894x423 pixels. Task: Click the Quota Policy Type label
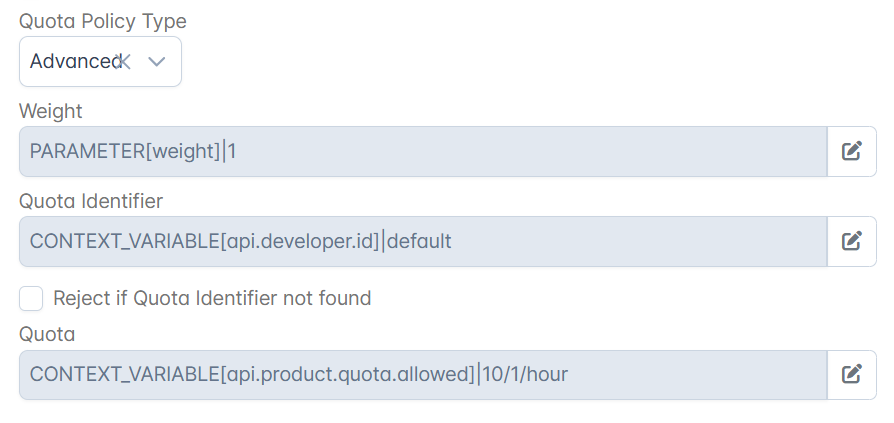tap(103, 21)
